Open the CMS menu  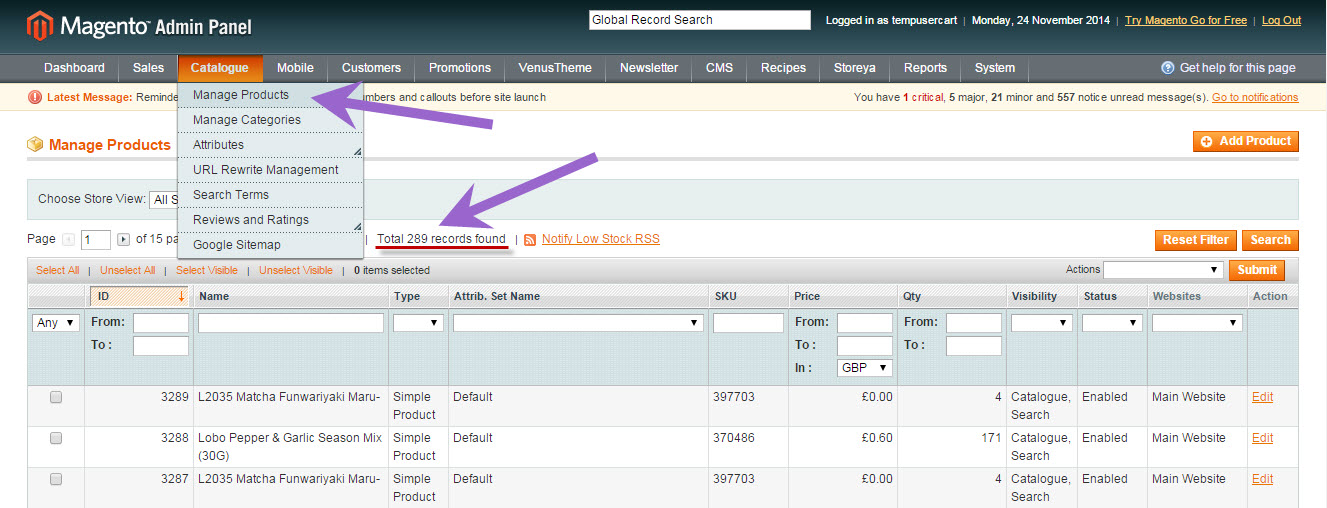coord(719,68)
